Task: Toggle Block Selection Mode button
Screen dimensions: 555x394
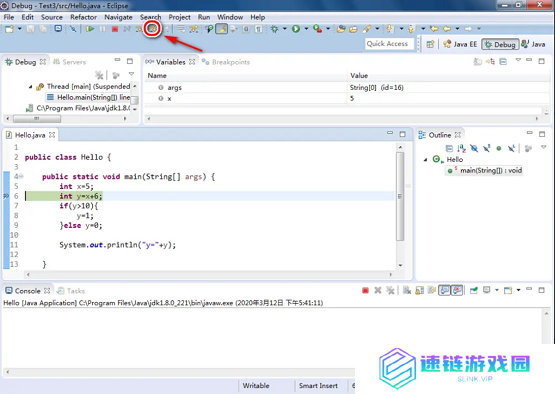Action: pos(246,29)
